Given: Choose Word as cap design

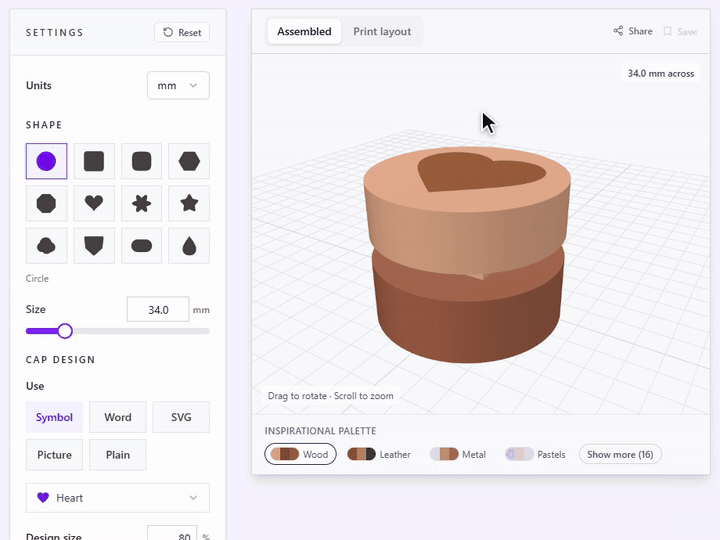Looking at the screenshot, I should pyautogui.click(x=118, y=417).
